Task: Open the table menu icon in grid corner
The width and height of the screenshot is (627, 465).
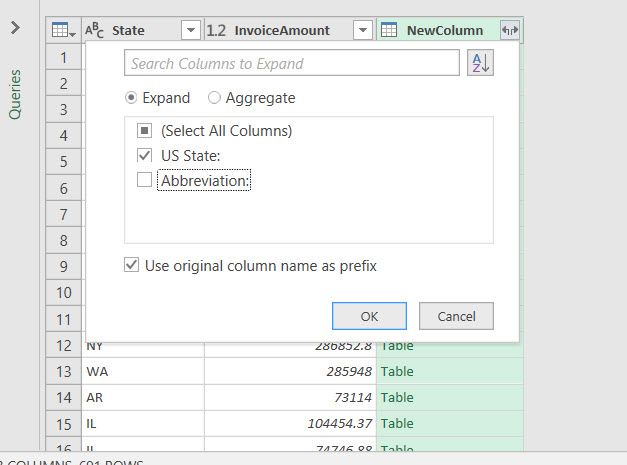Action: tap(63, 31)
